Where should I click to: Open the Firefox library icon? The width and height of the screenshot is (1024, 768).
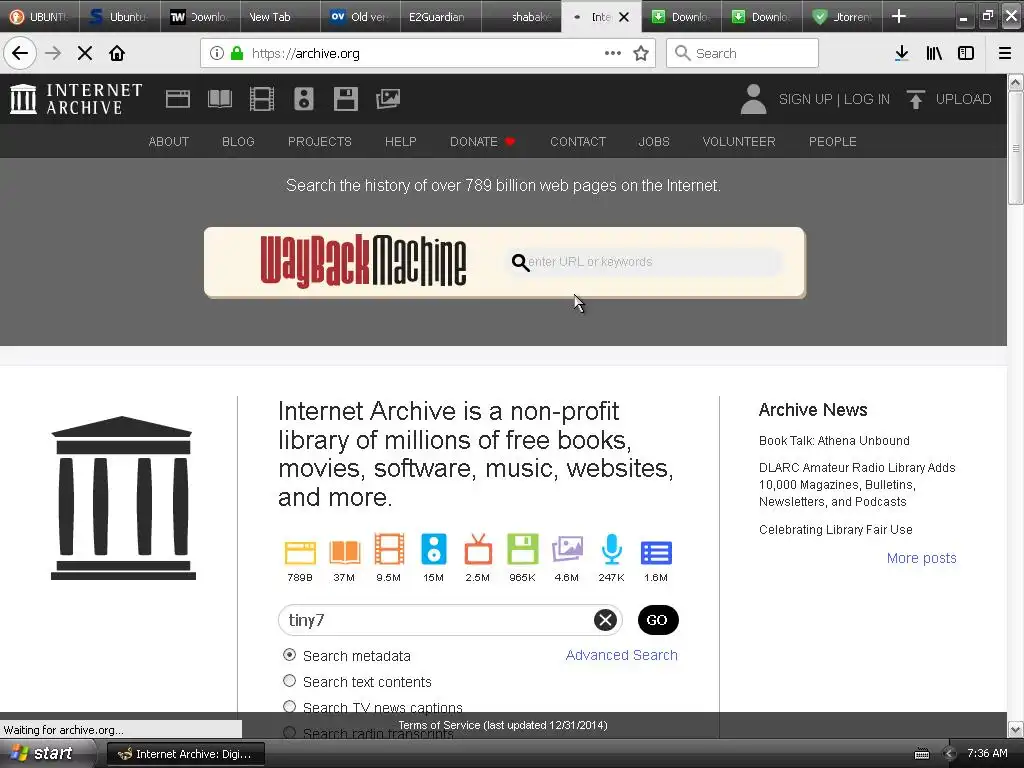click(x=934, y=54)
